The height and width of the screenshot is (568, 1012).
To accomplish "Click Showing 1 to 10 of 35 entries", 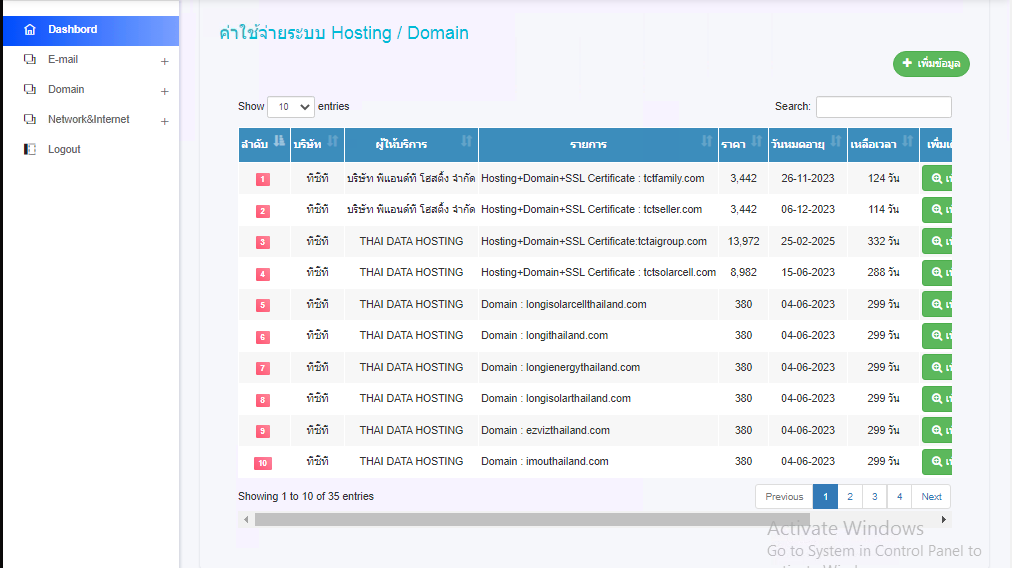I will click(x=306, y=496).
